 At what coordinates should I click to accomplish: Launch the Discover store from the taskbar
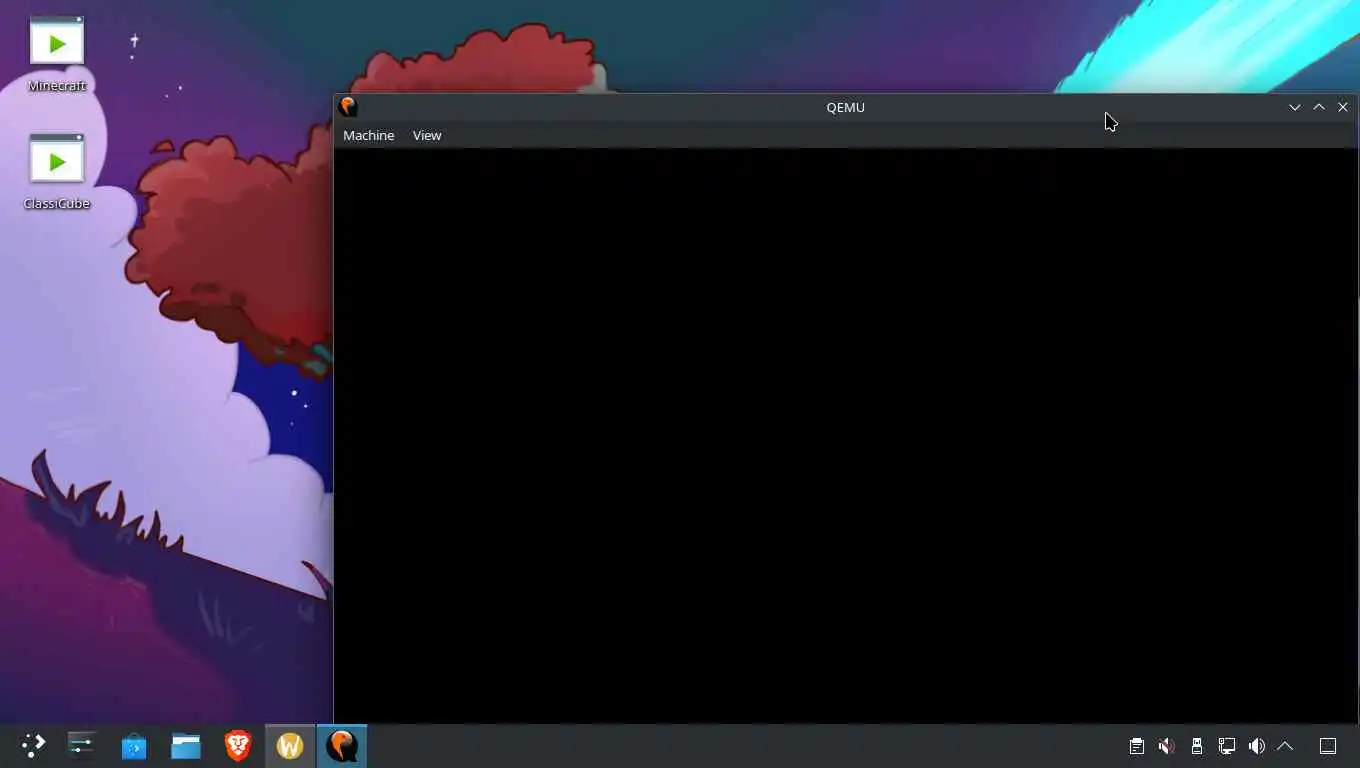134,745
